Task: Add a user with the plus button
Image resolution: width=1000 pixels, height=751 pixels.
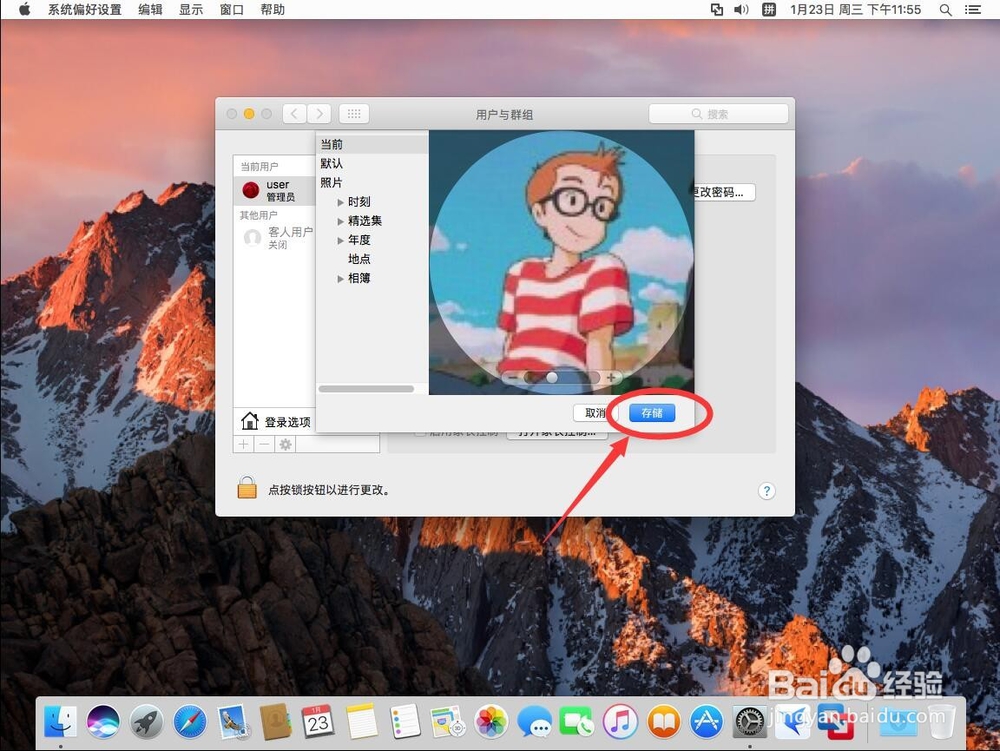Action: (244, 444)
